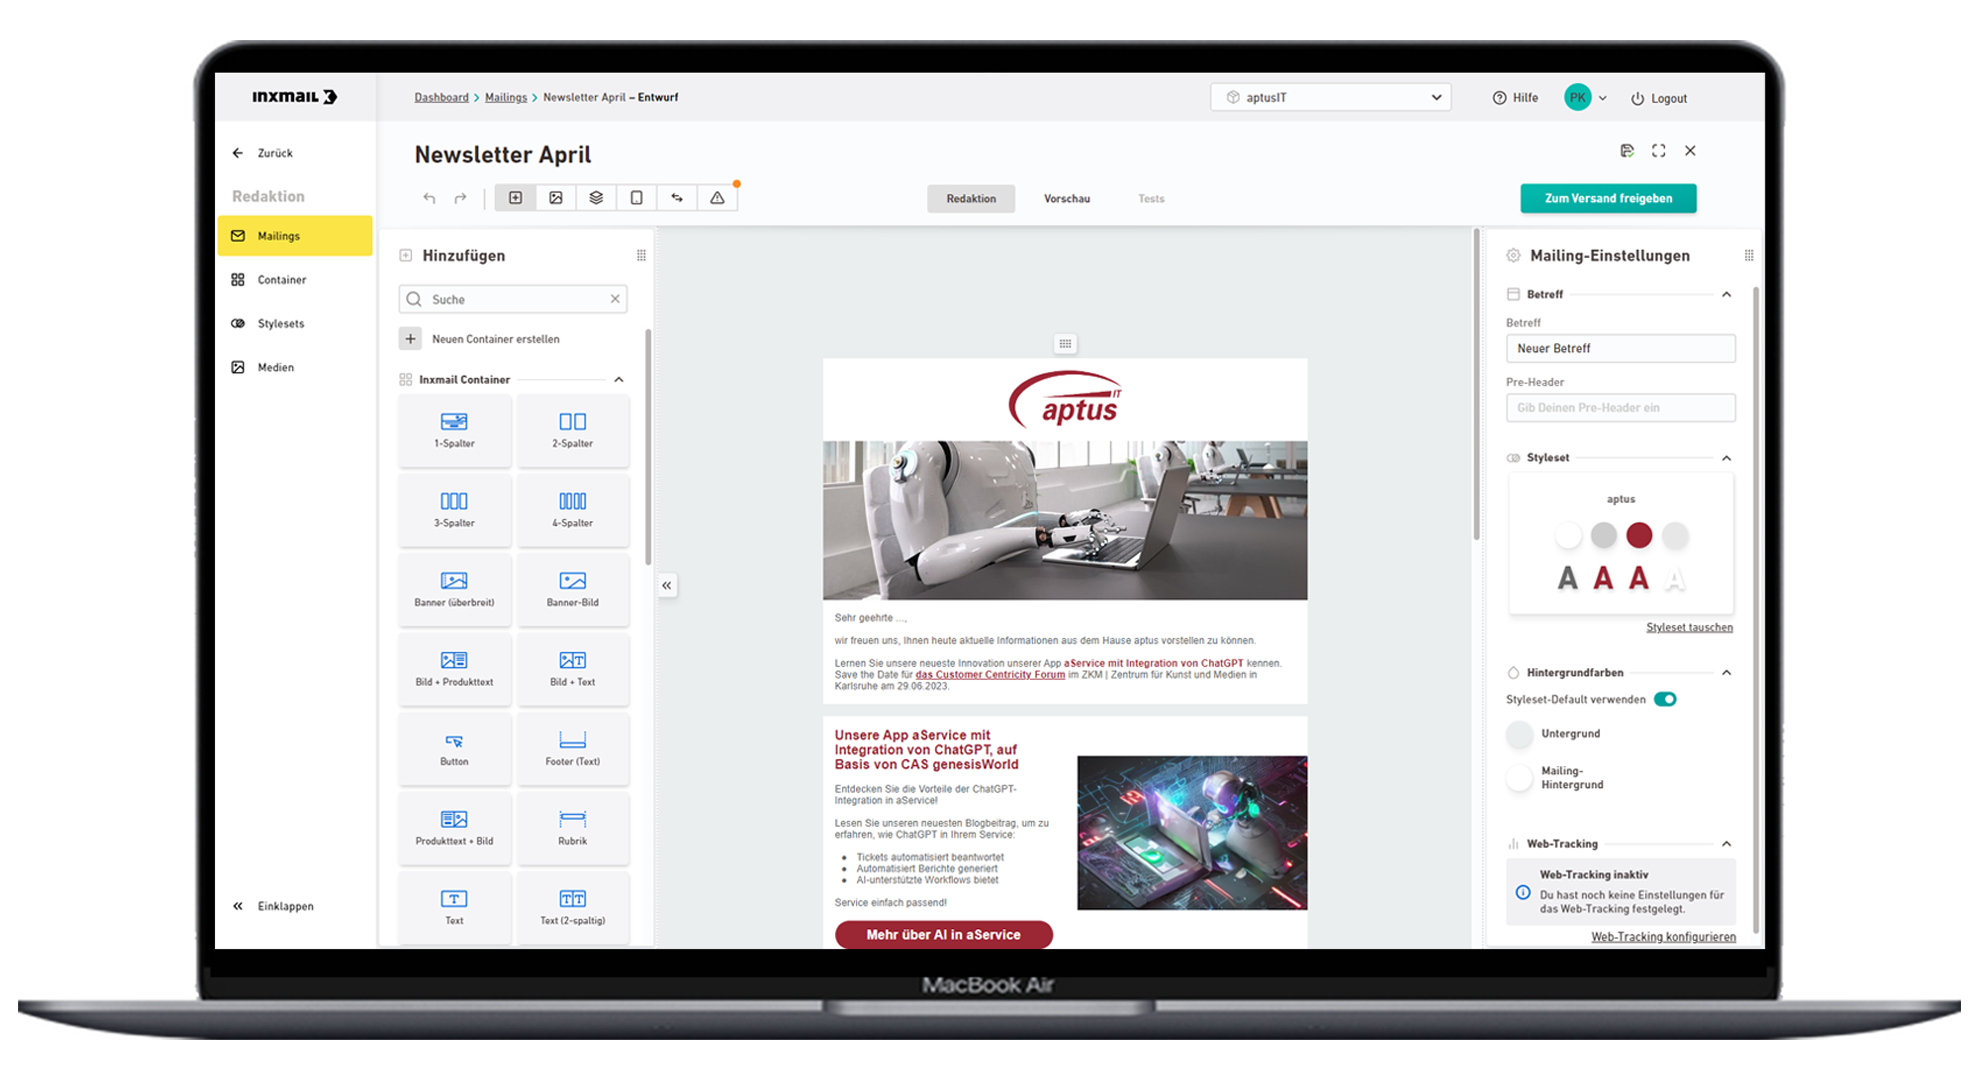Switch to the Tests tab
The width and height of the screenshot is (1980, 1080).
click(1151, 198)
